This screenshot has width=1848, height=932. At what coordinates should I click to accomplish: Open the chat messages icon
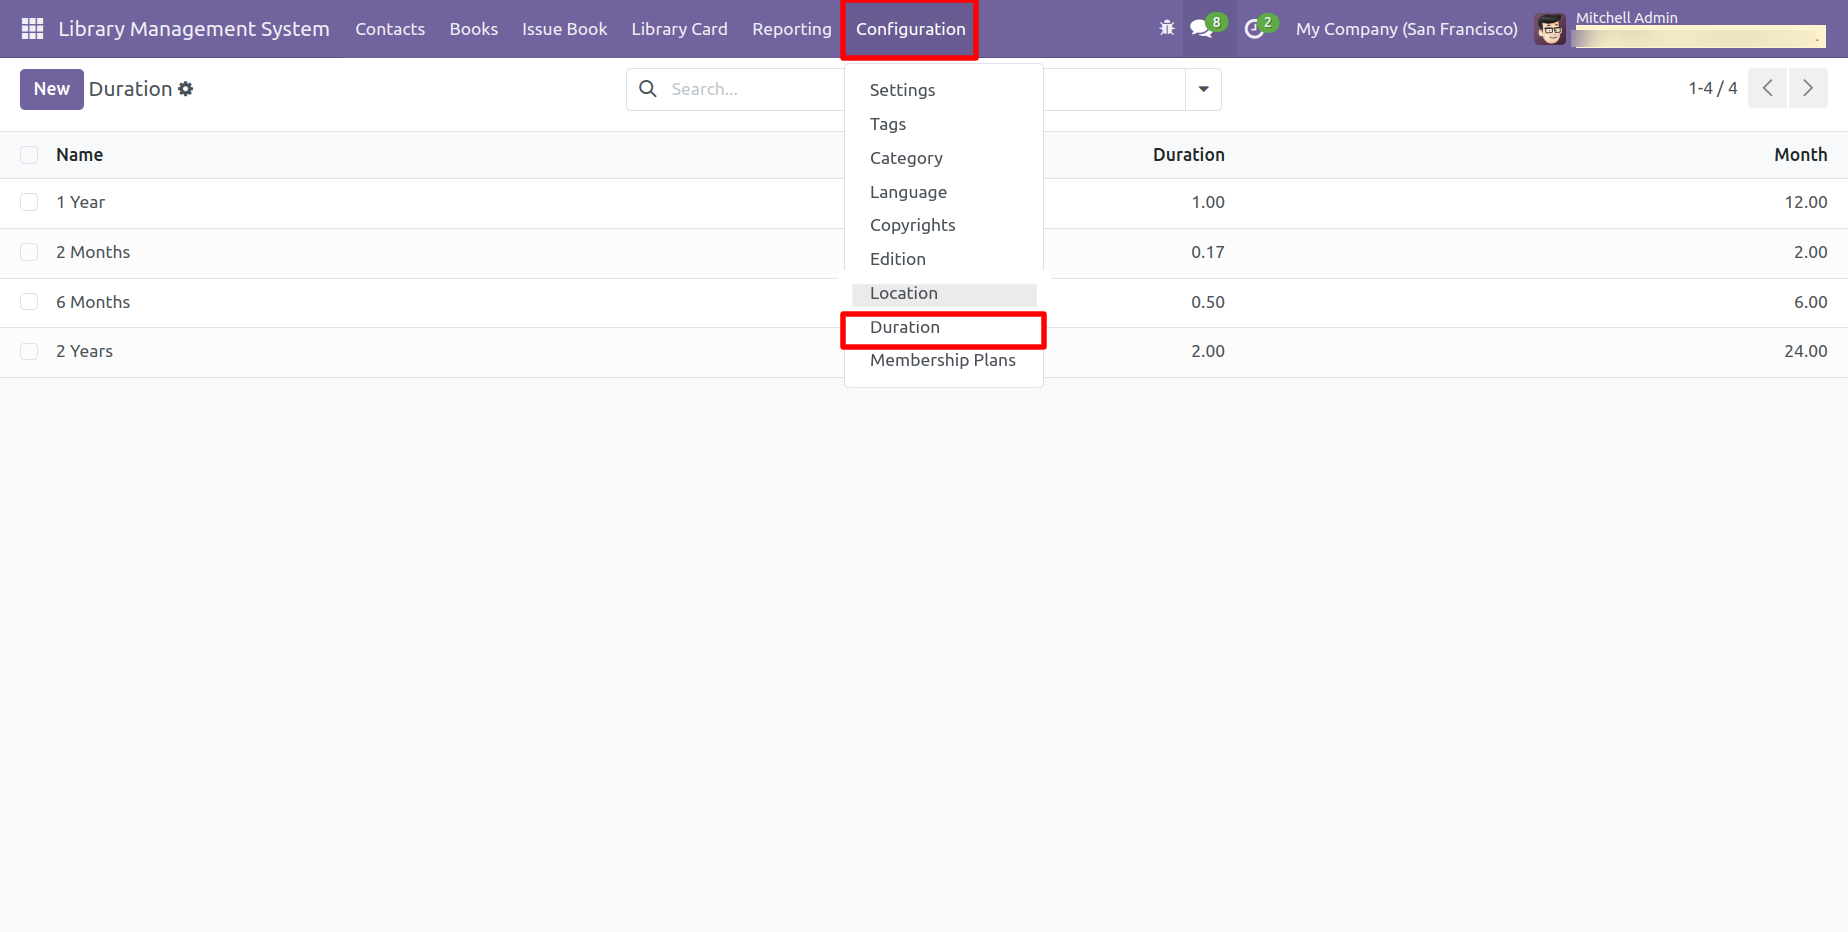click(1201, 29)
